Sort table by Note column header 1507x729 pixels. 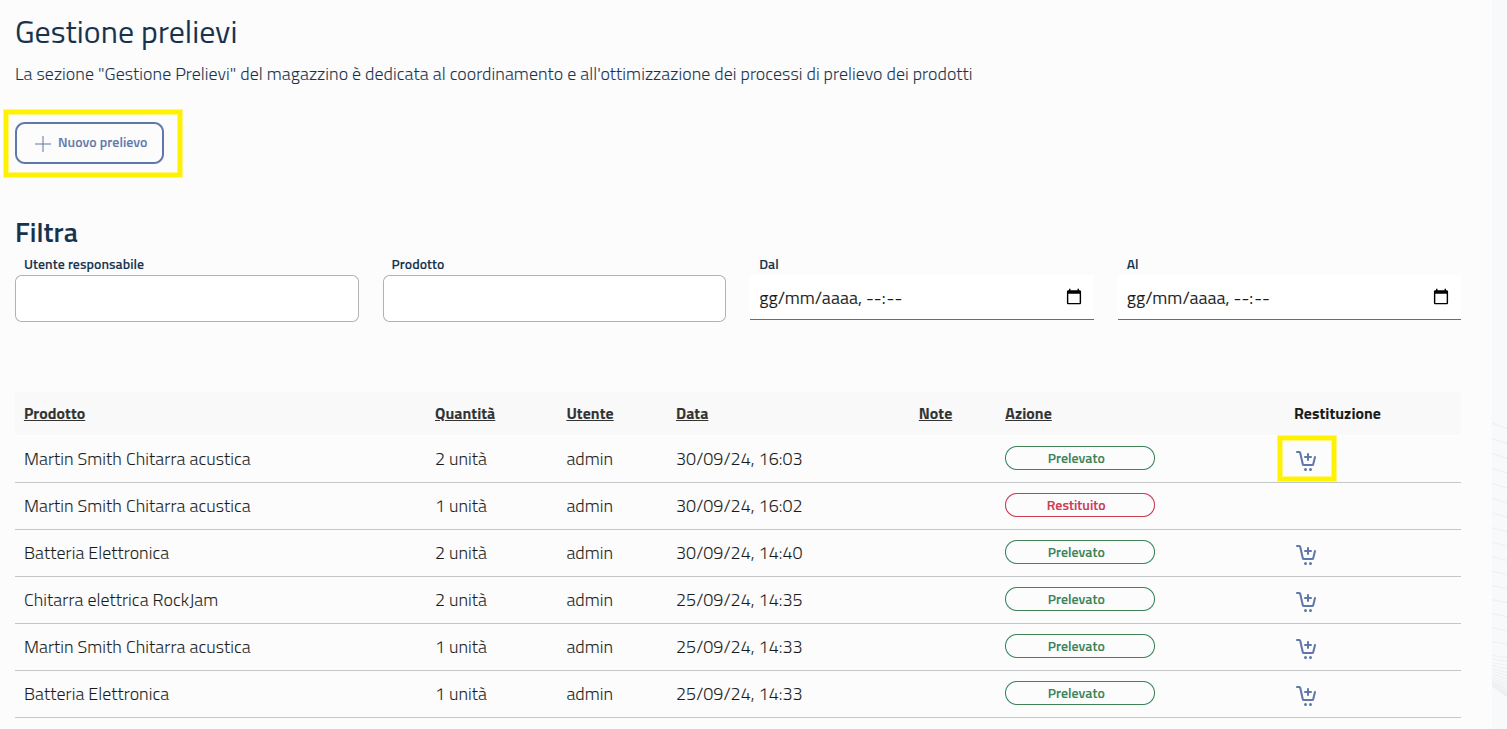click(x=935, y=414)
